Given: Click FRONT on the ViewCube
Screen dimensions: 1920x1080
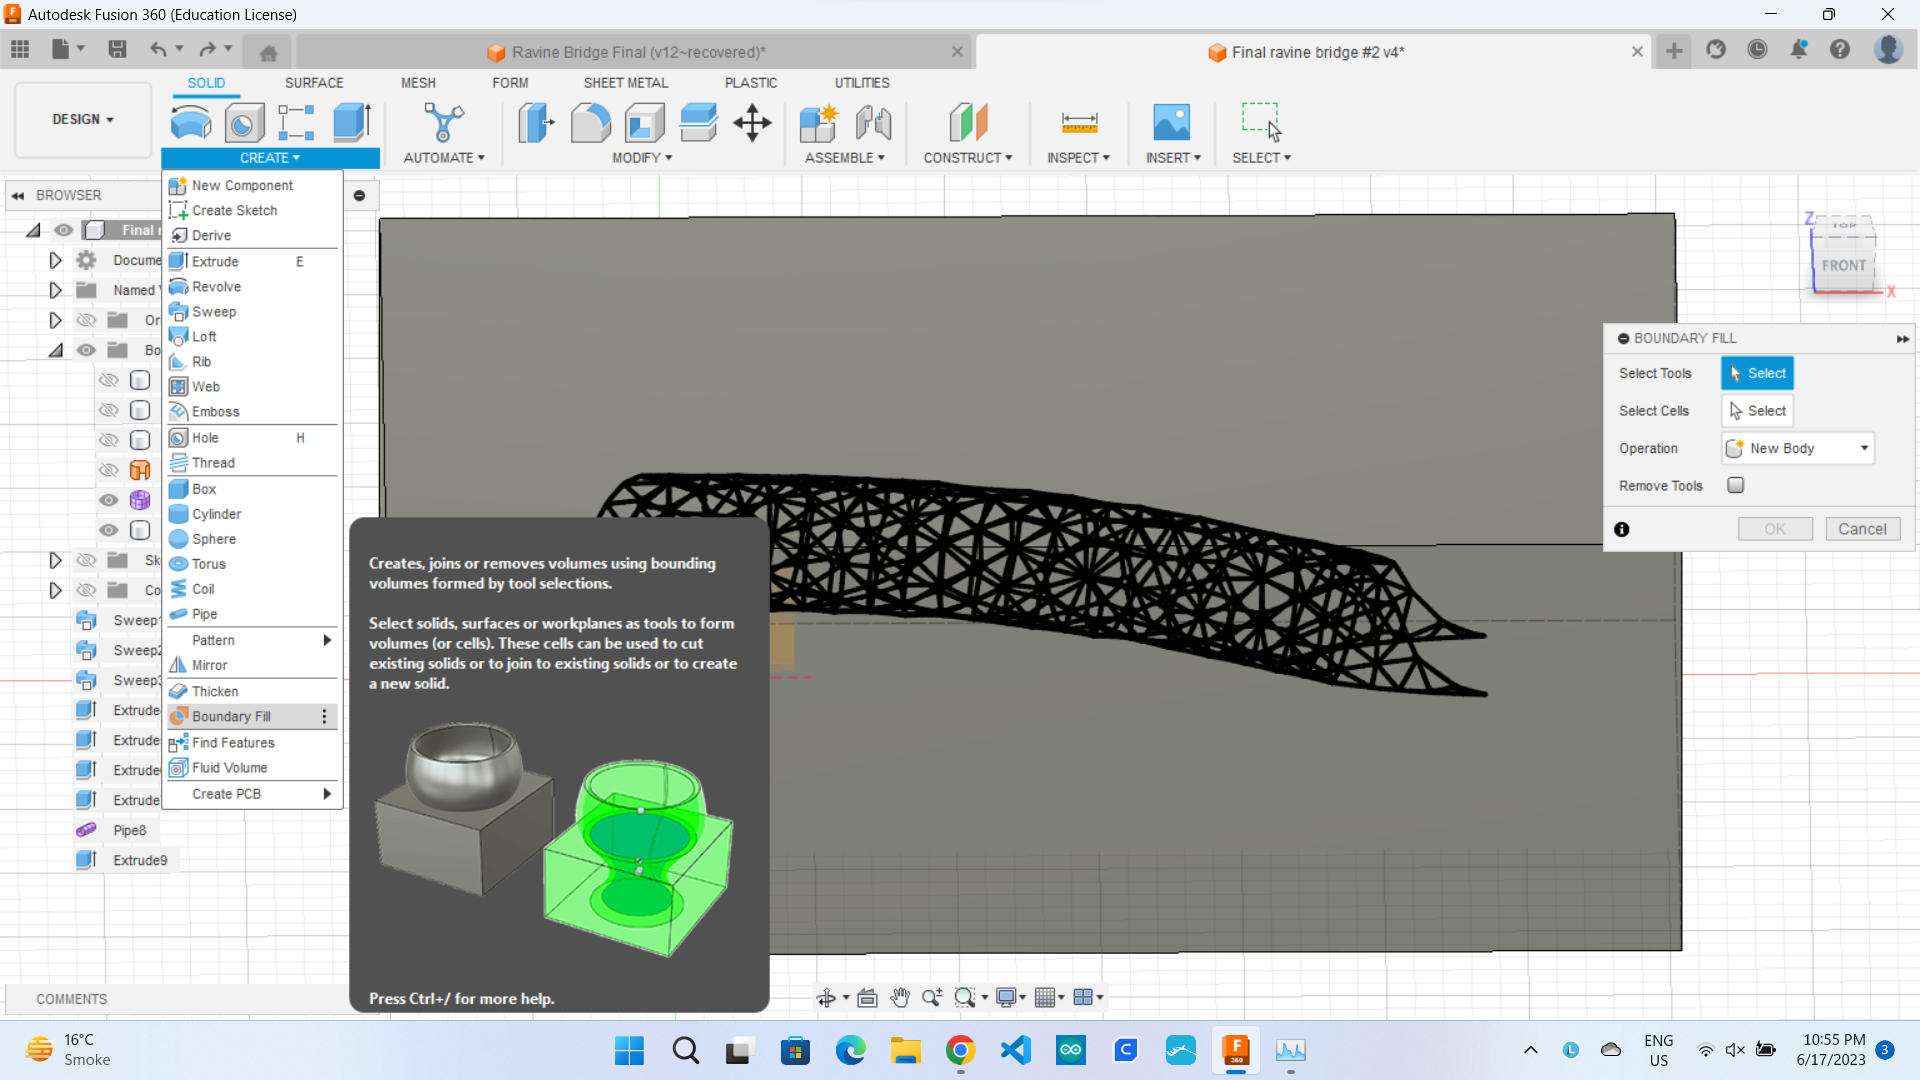Looking at the screenshot, I should click(1843, 266).
